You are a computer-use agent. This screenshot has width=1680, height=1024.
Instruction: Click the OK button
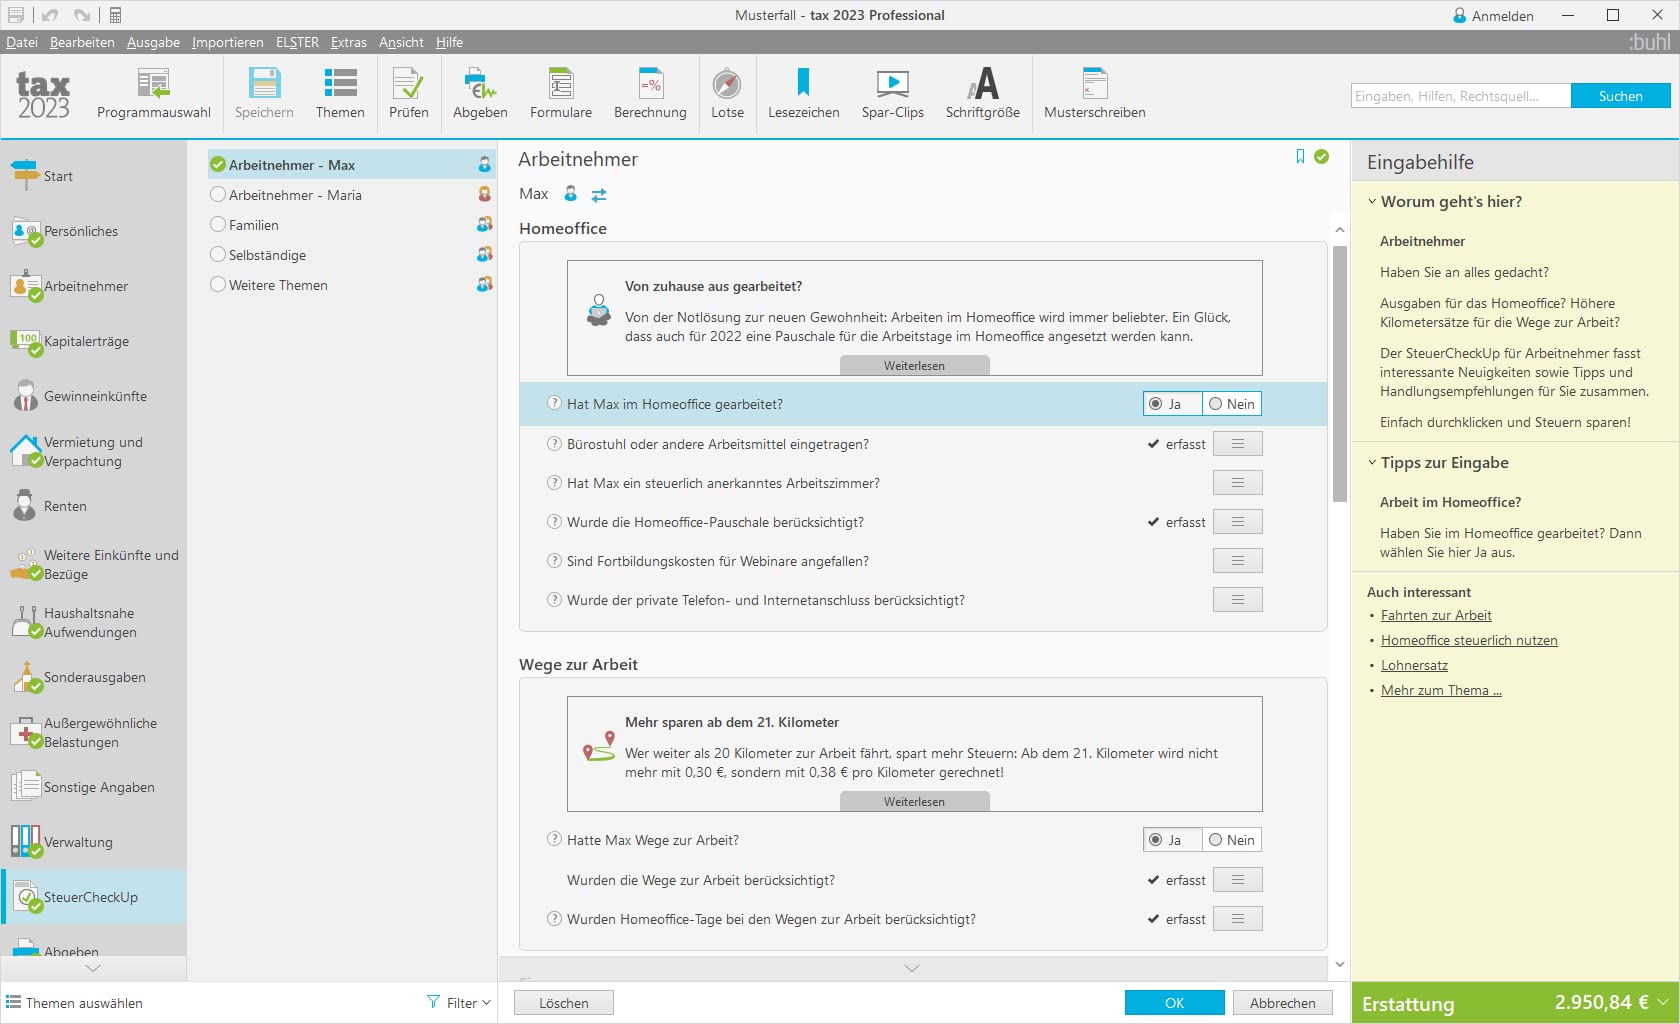pyautogui.click(x=1174, y=1003)
